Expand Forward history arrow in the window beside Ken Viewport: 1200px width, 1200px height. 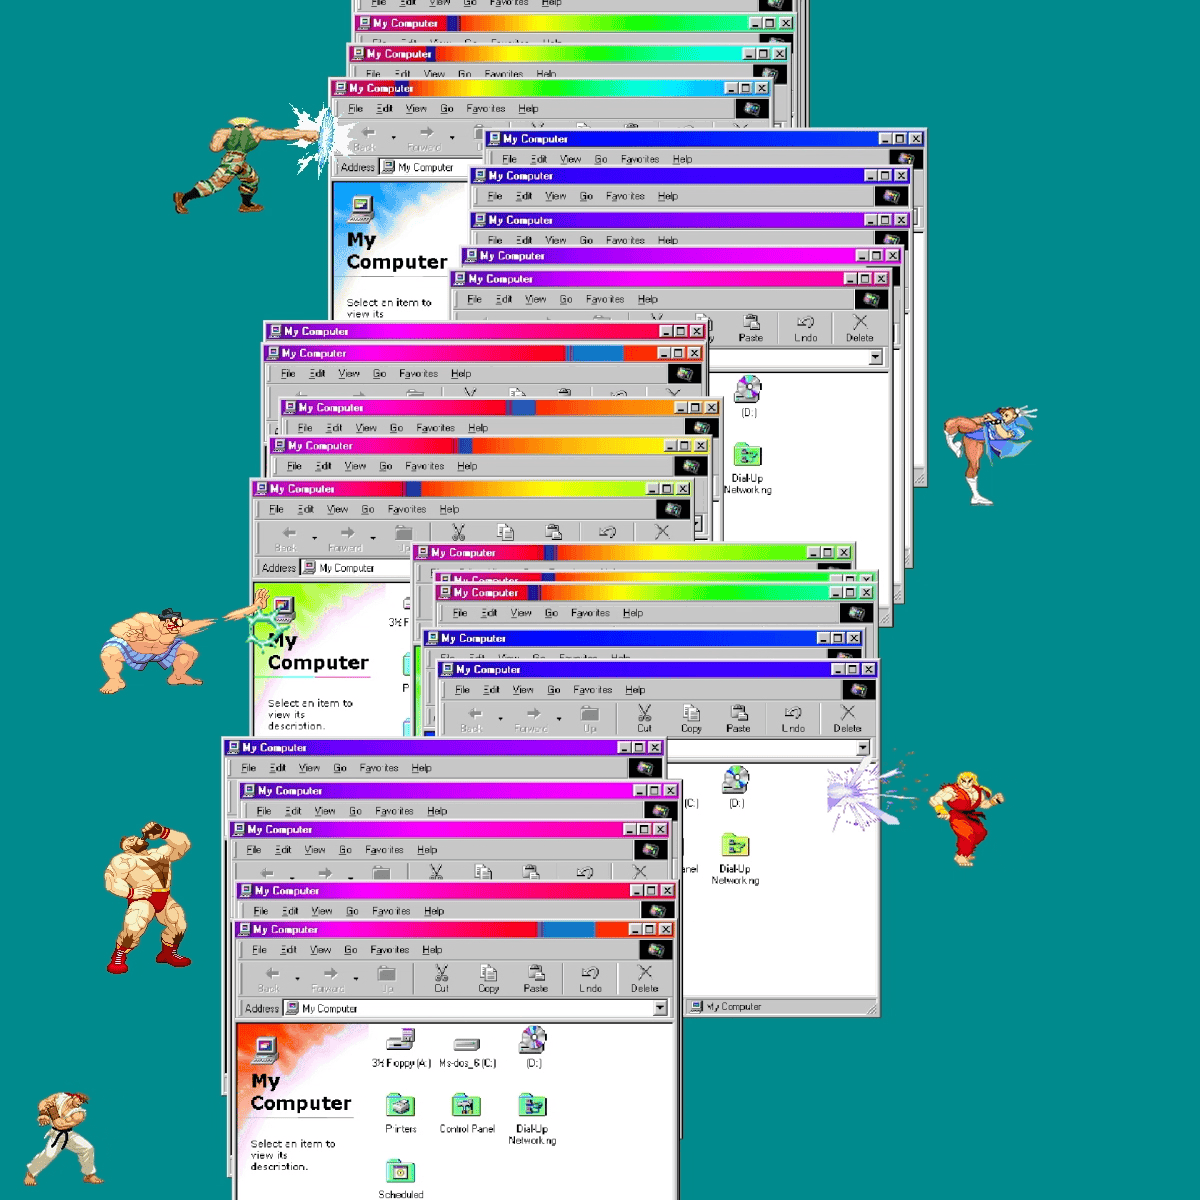(x=559, y=719)
